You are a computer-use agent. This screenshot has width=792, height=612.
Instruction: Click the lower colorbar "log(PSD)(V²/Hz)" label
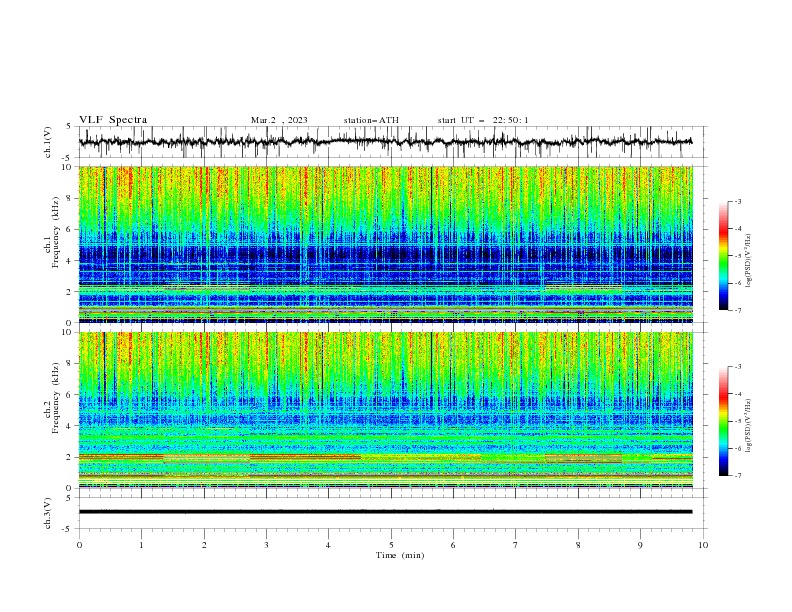(x=748, y=426)
